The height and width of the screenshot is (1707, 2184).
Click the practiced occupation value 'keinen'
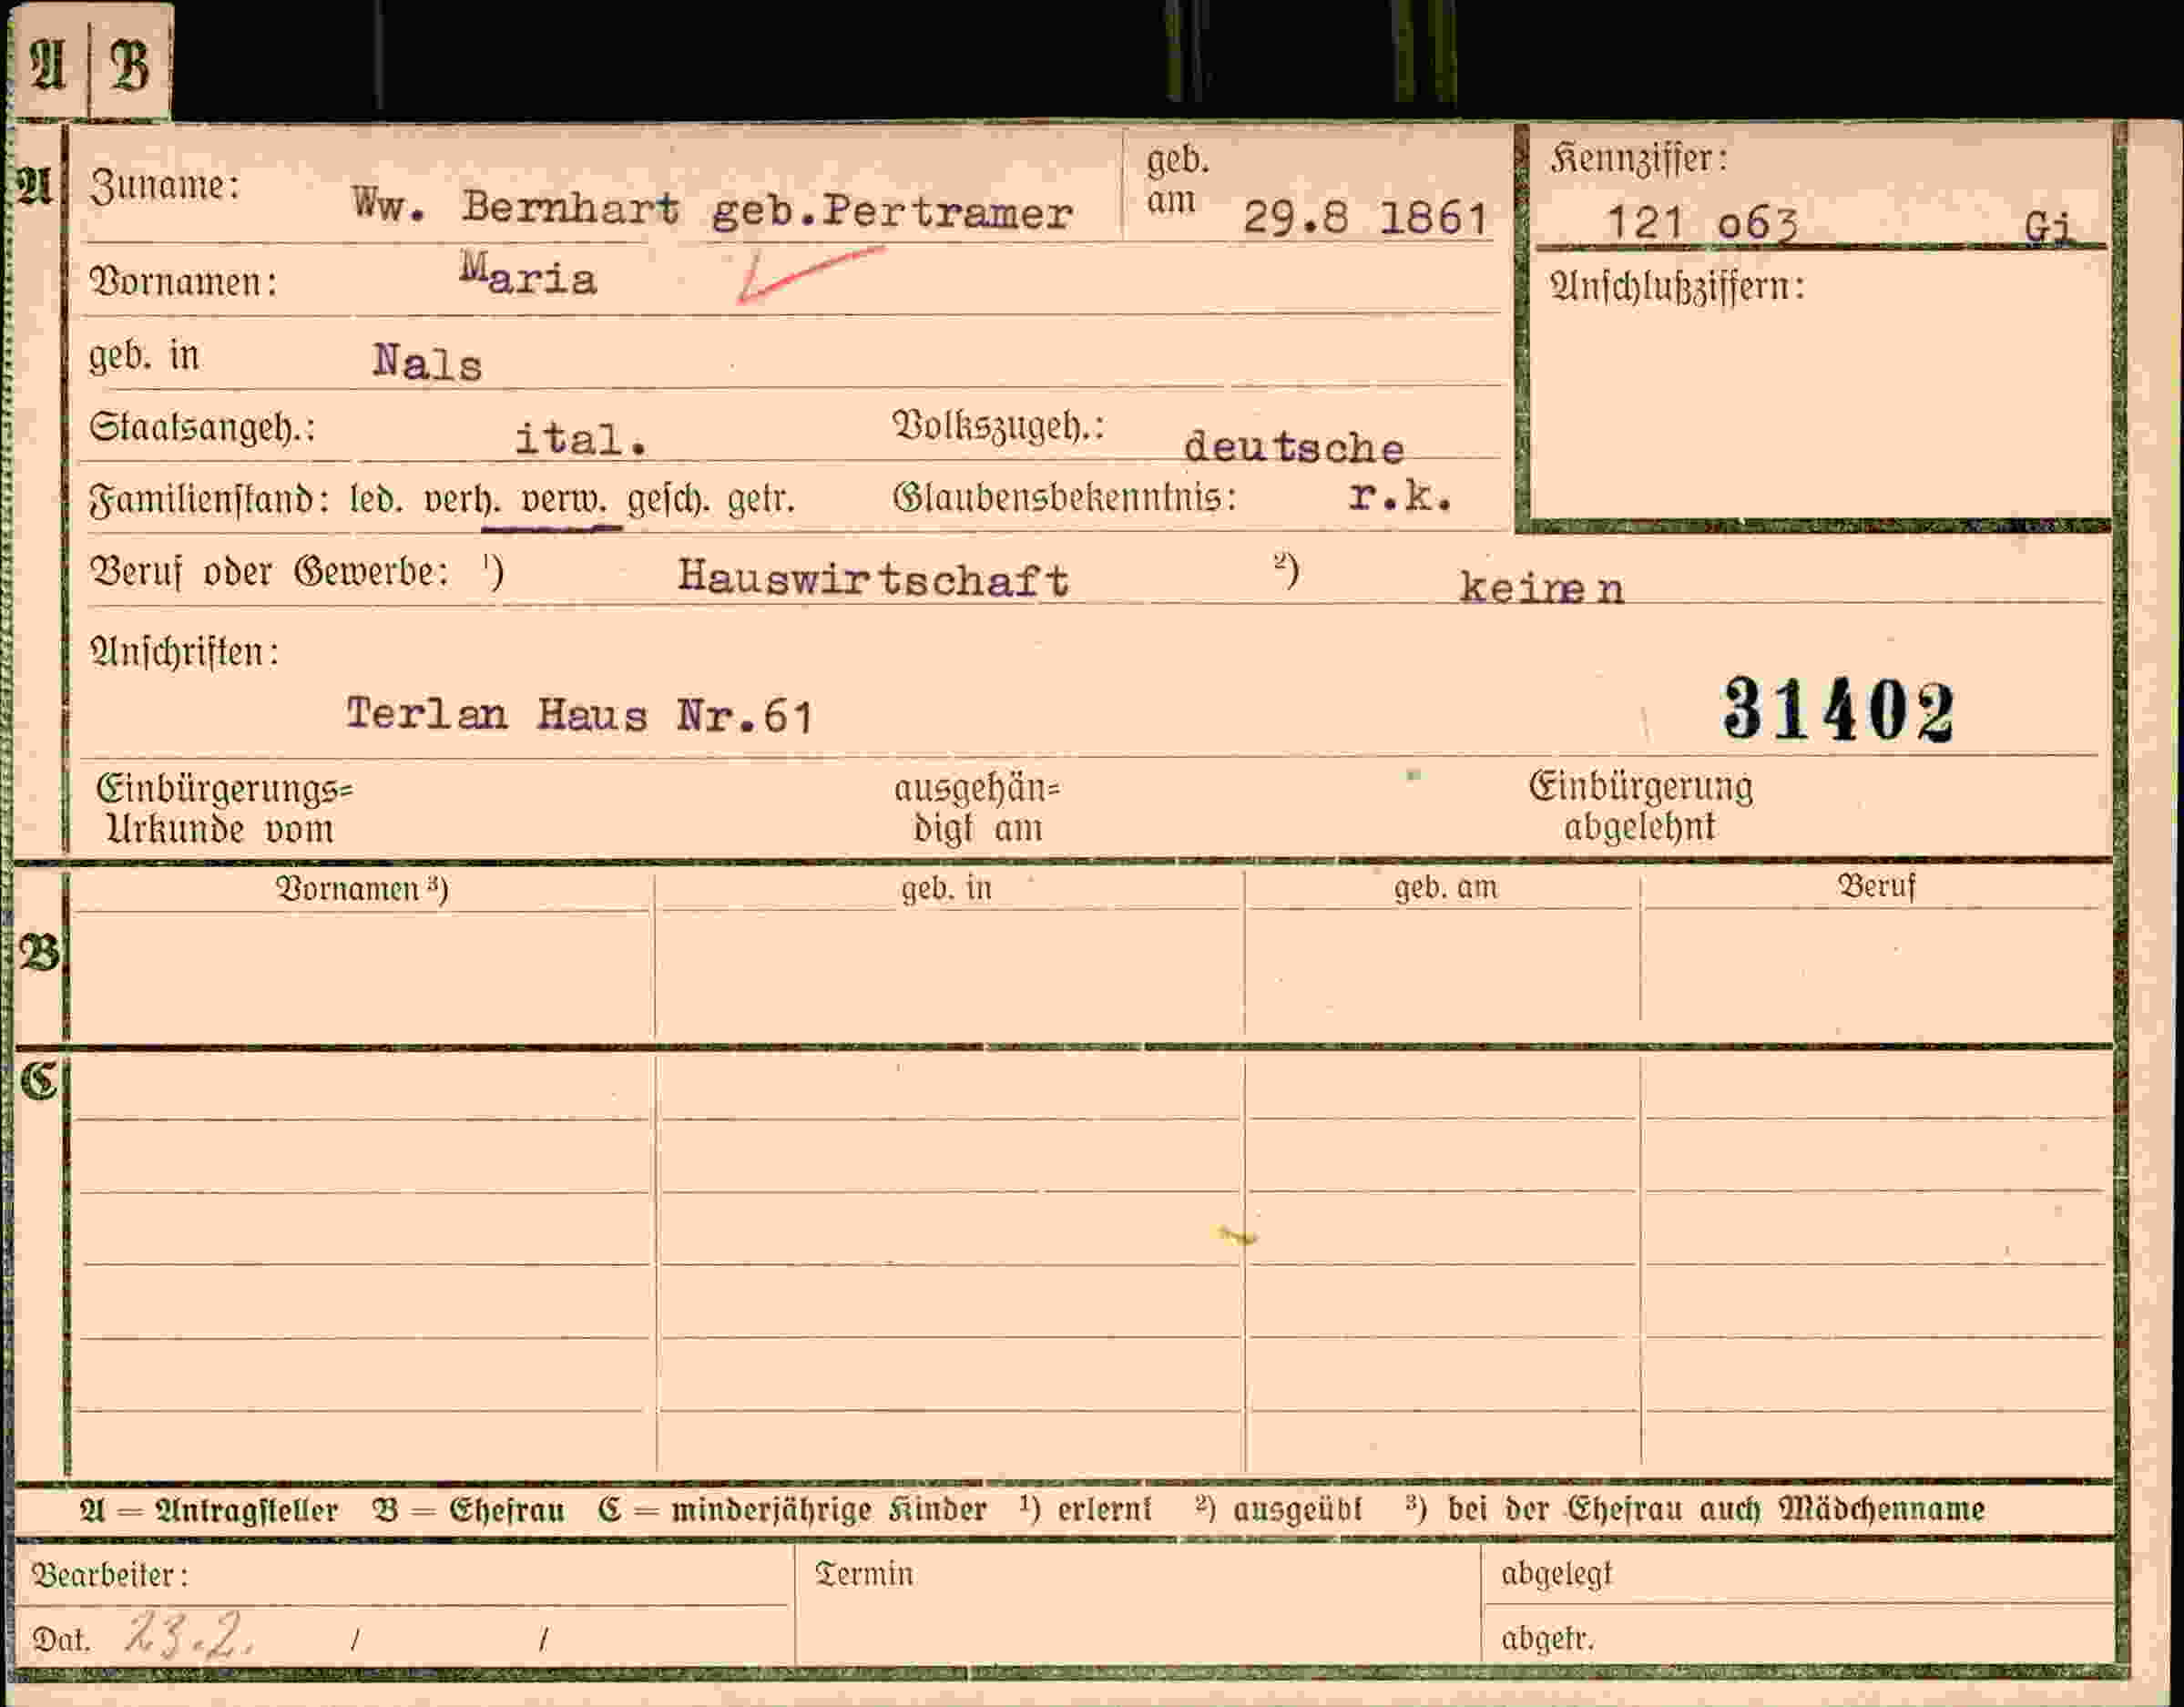(x=1542, y=587)
